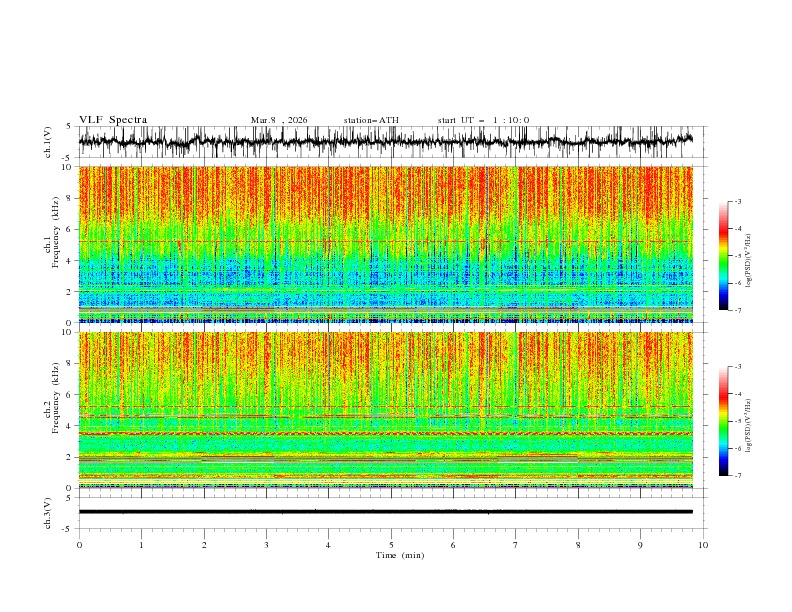Click the lower "log(PSD)(V²/Hz)" colorbar label
This screenshot has height=612, width=792.
(748, 426)
